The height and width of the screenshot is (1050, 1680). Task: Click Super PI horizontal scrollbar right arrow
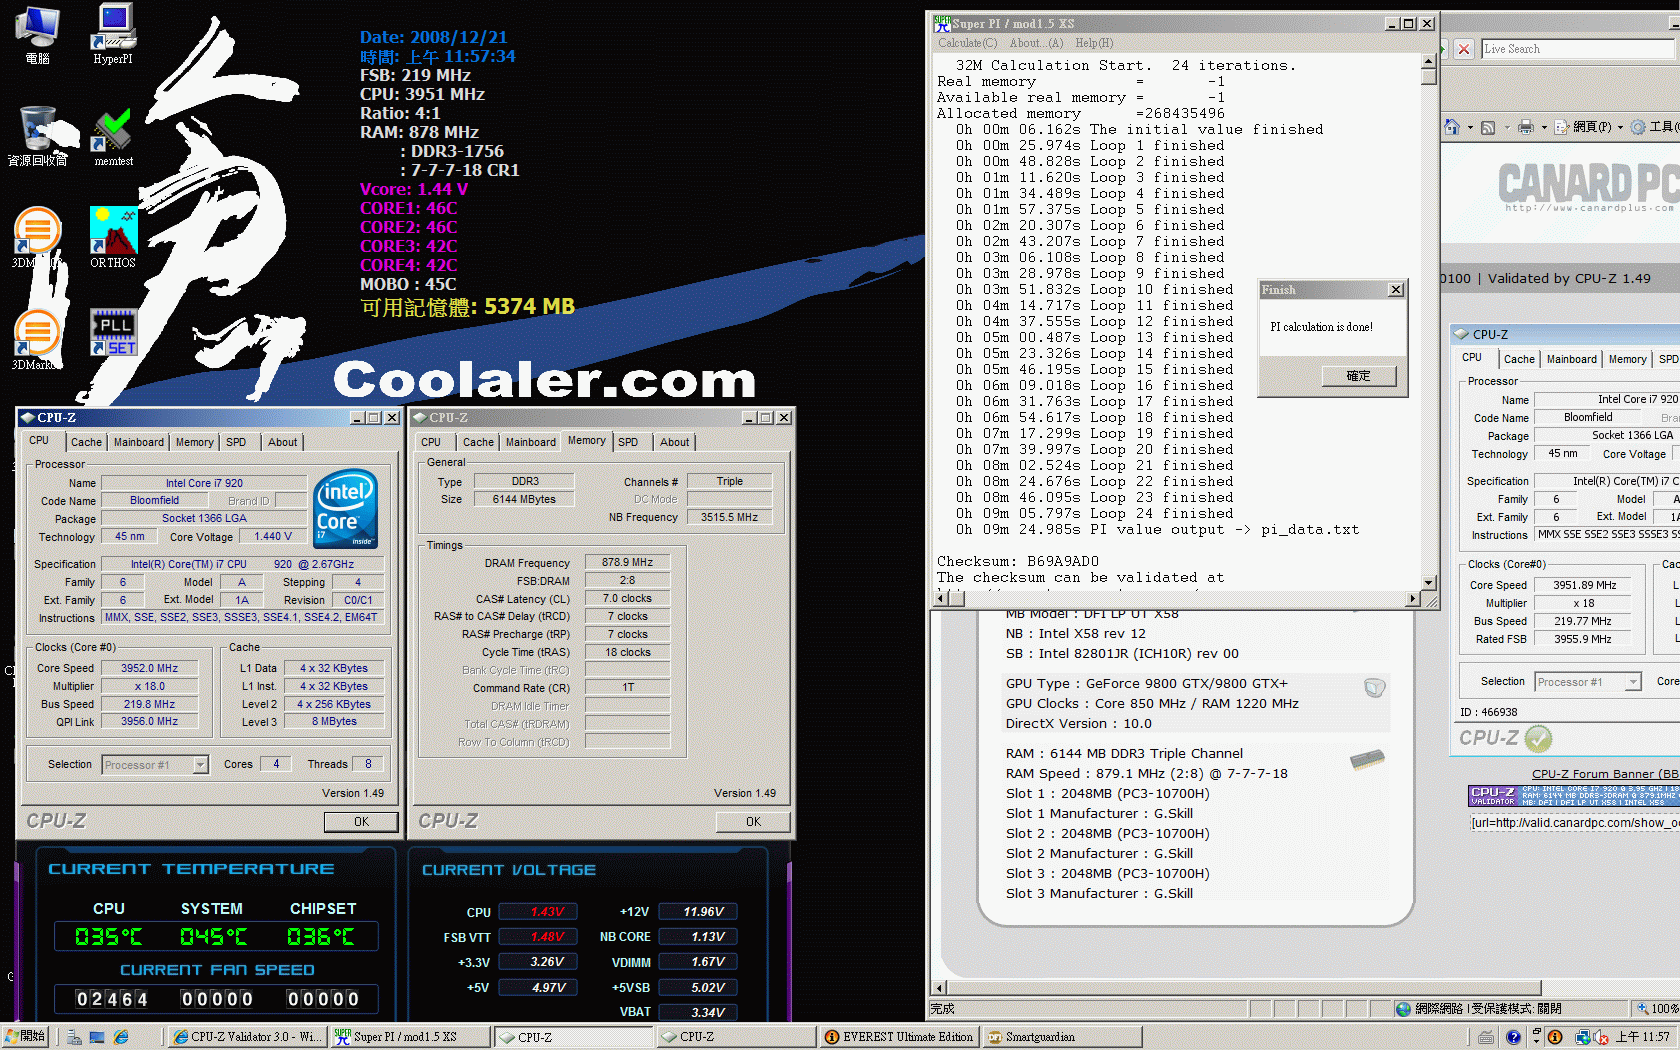pyautogui.click(x=1413, y=598)
